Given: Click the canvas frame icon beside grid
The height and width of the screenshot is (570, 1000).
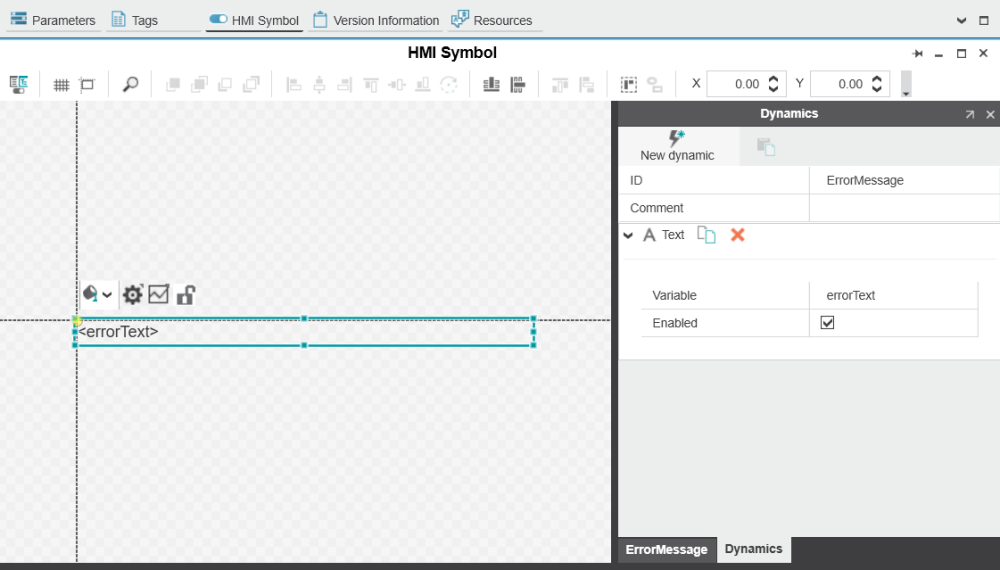Looking at the screenshot, I should pos(87,85).
